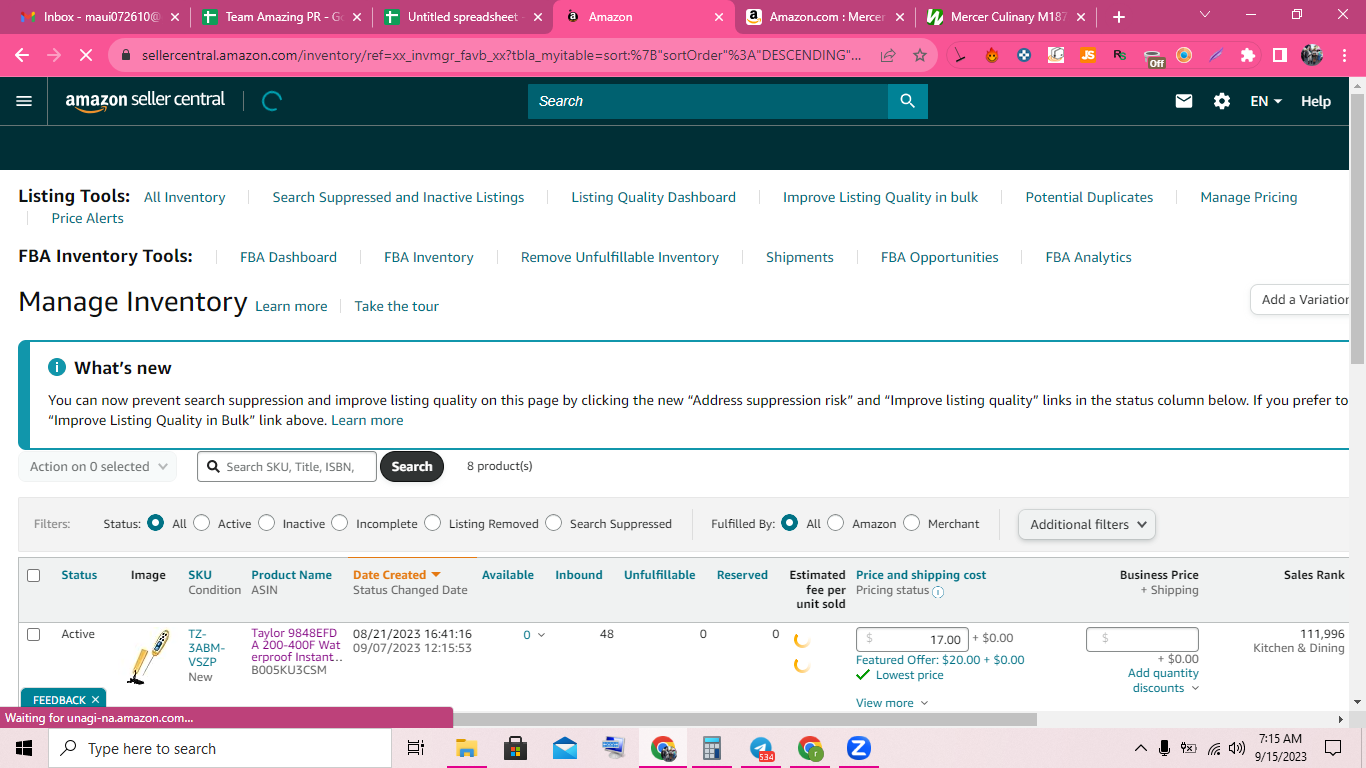Click the share page icon in address bar
Viewport: 1366px width, 768px height.
888,56
